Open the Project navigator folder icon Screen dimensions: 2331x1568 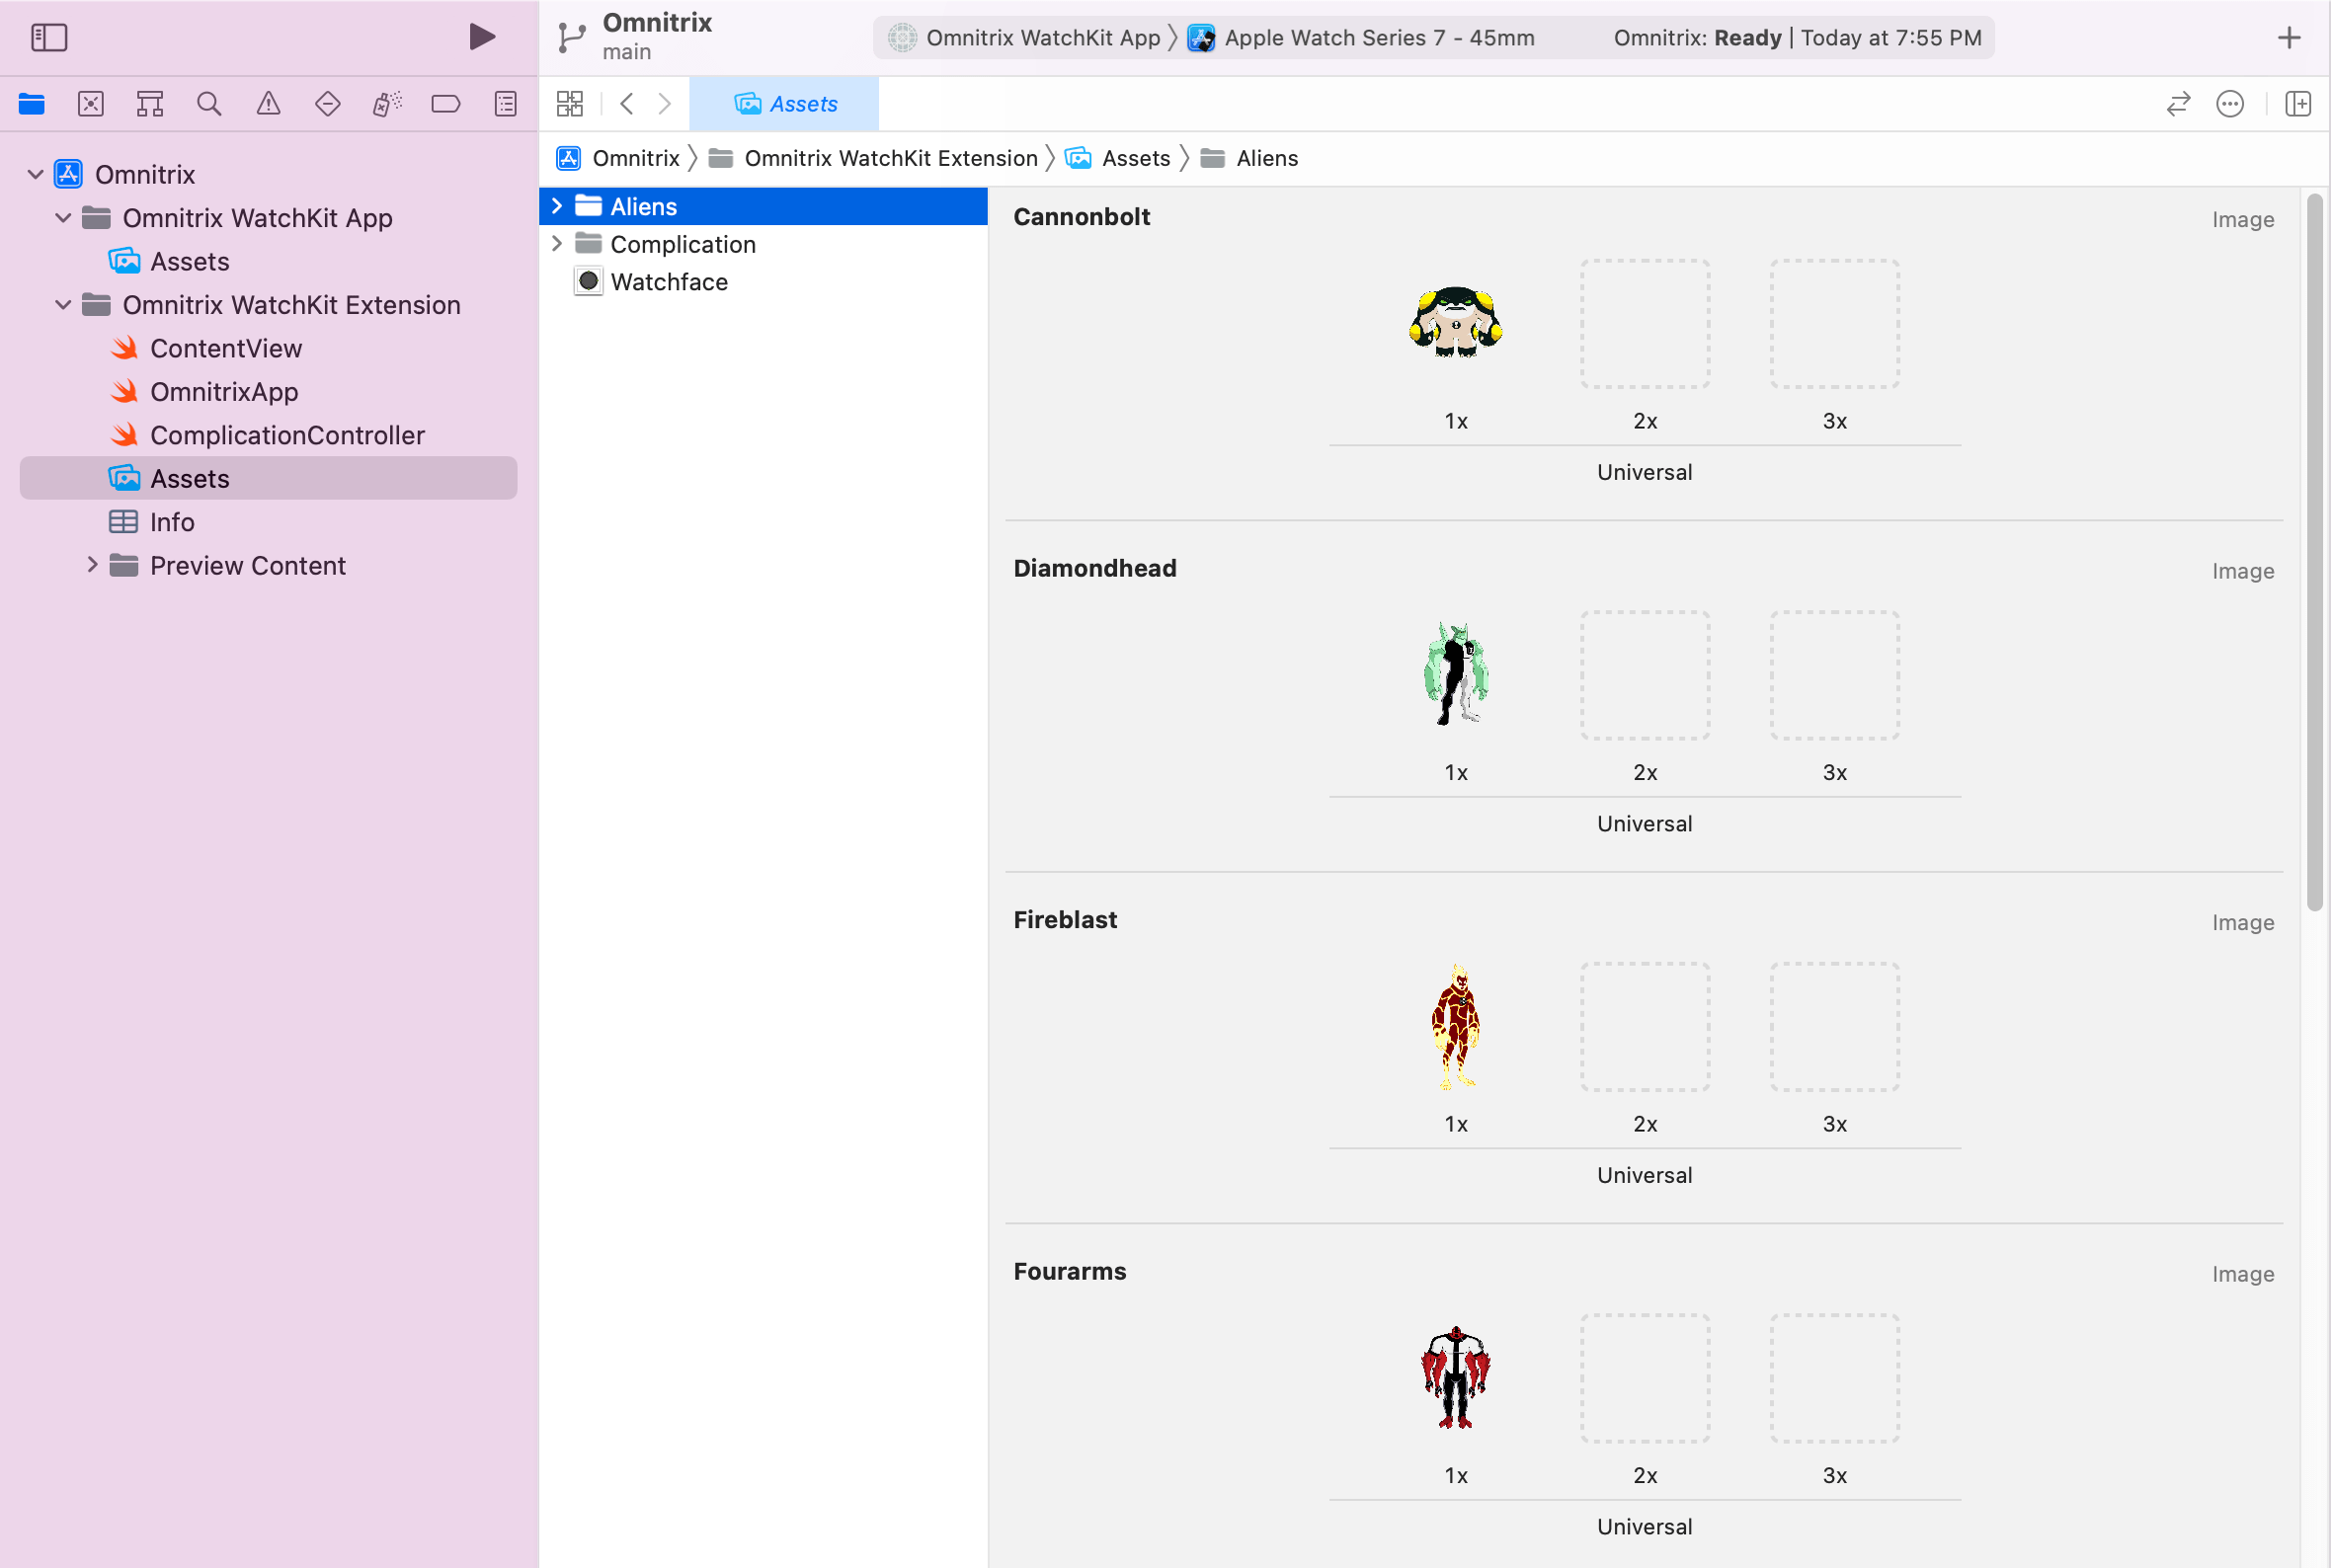click(32, 104)
